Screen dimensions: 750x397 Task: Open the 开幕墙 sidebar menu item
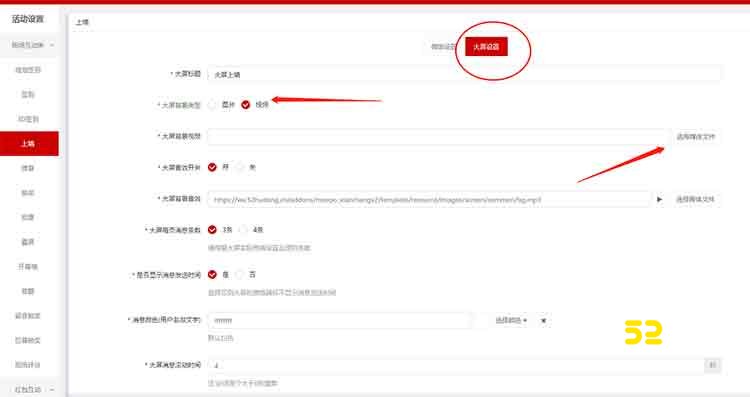pos(29,266)
